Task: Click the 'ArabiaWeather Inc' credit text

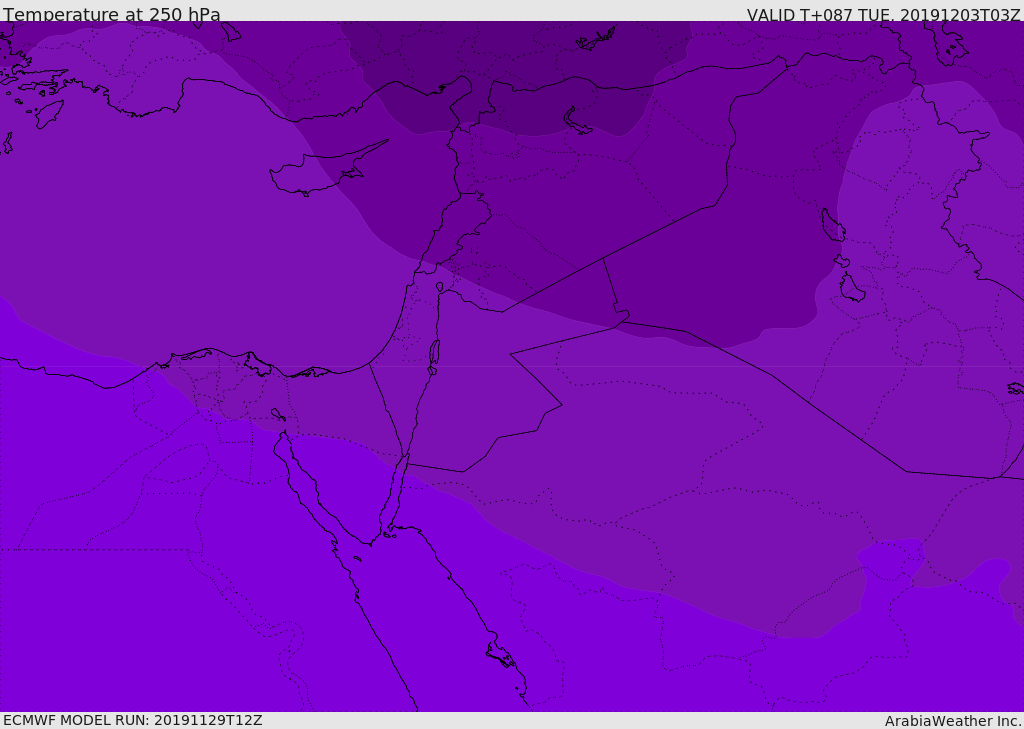Action: 952,721
